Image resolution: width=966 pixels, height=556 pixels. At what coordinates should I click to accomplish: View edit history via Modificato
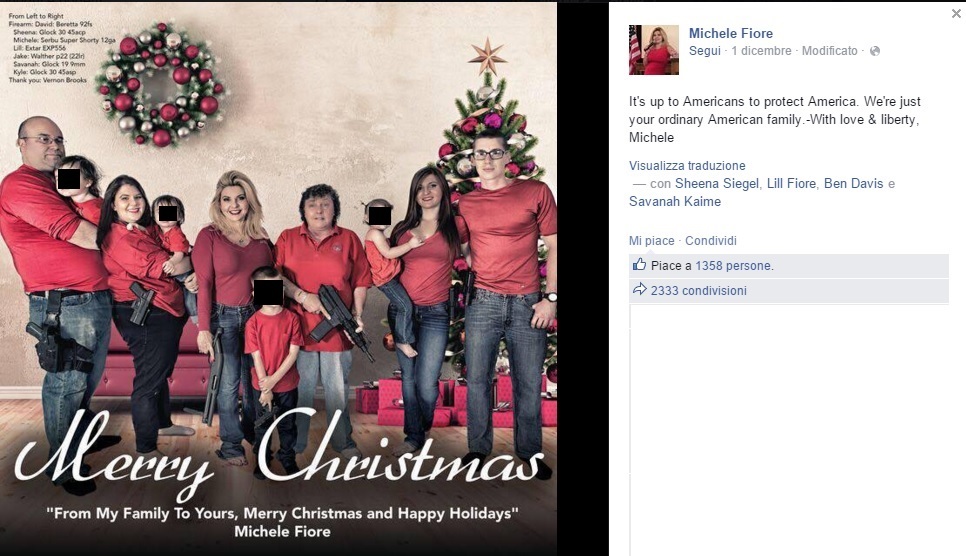[829, 51]
